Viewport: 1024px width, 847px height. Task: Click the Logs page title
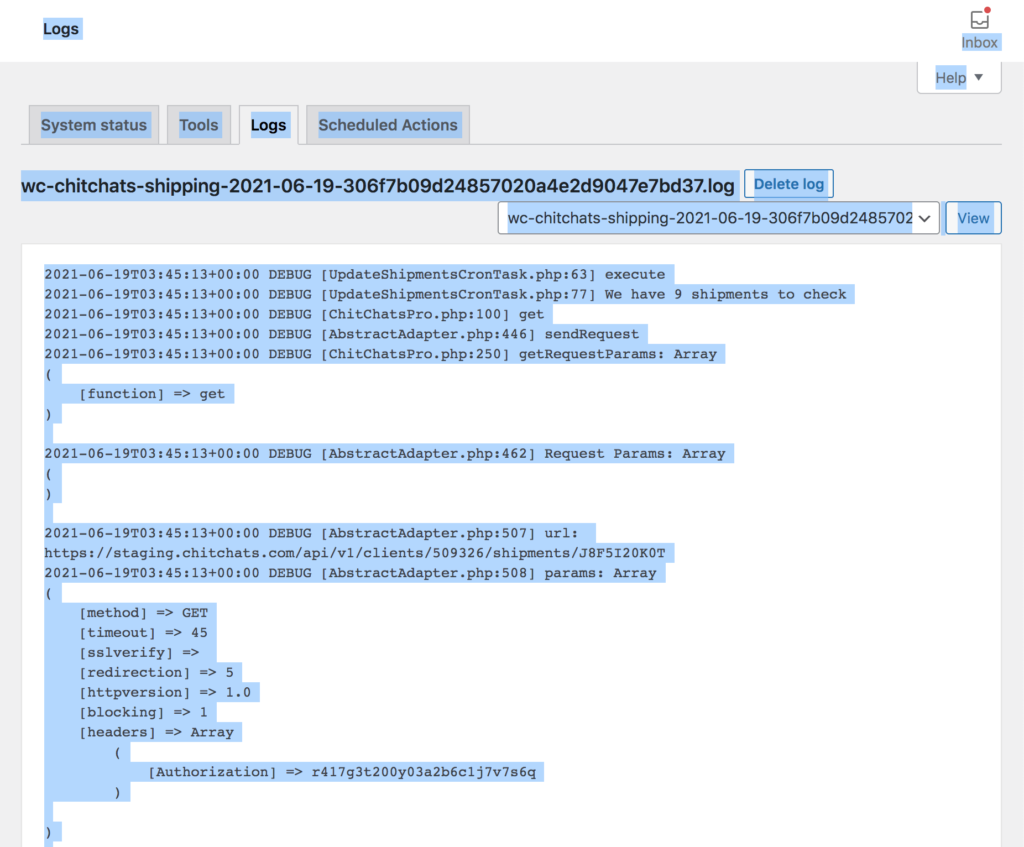[61, 29]
